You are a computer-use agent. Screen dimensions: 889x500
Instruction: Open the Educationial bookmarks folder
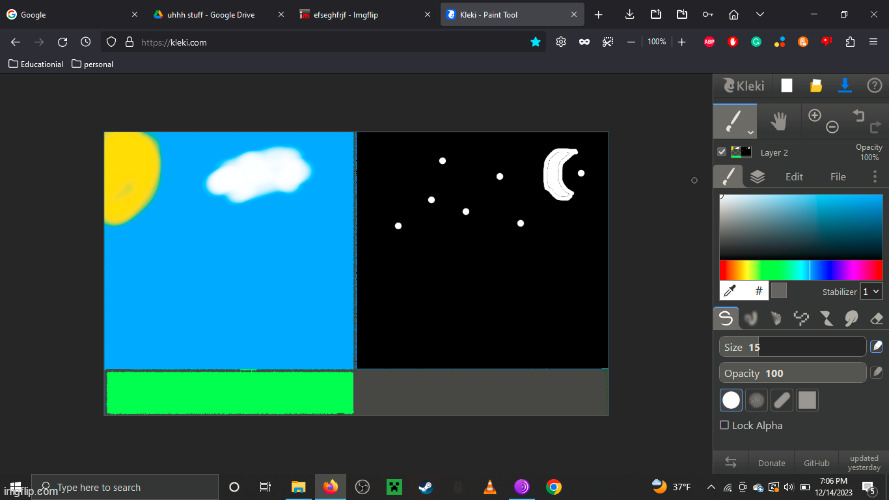coord(36,64)
